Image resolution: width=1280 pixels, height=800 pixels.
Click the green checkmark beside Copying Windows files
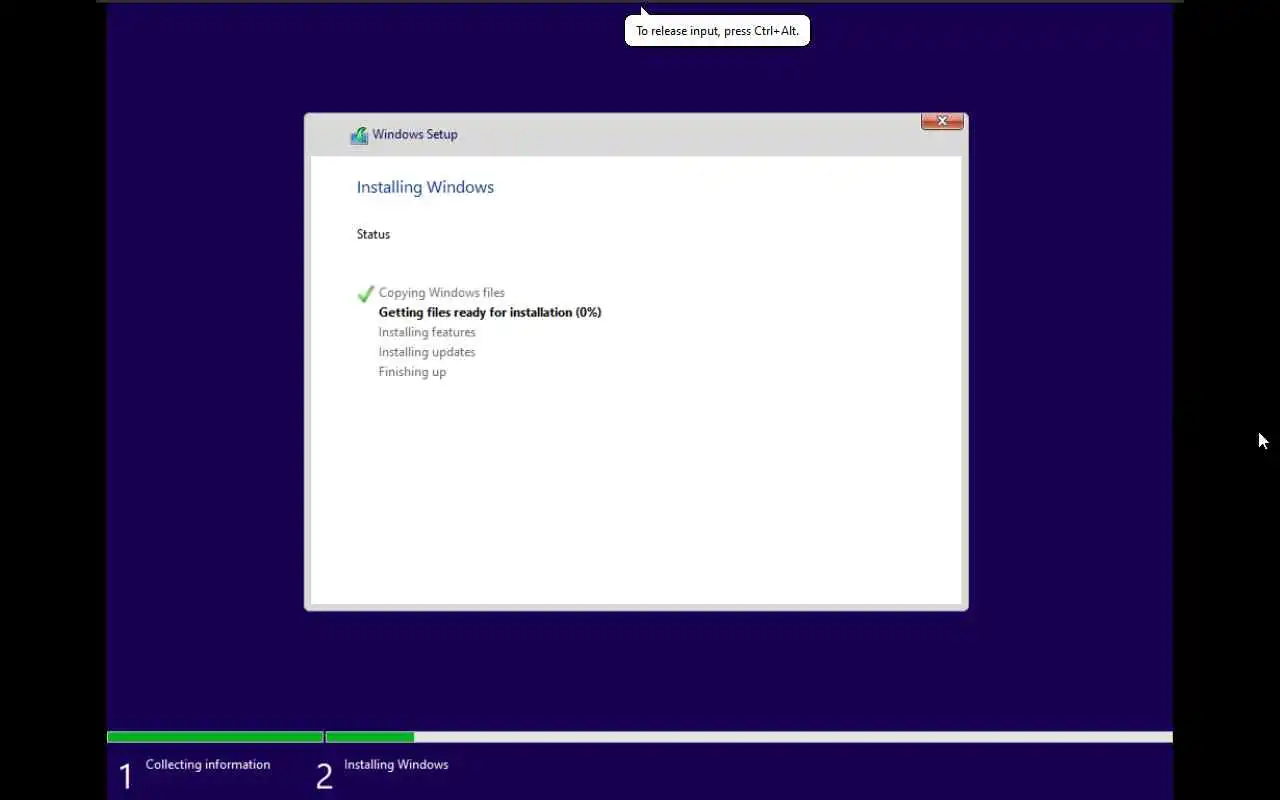pos(366,293)
